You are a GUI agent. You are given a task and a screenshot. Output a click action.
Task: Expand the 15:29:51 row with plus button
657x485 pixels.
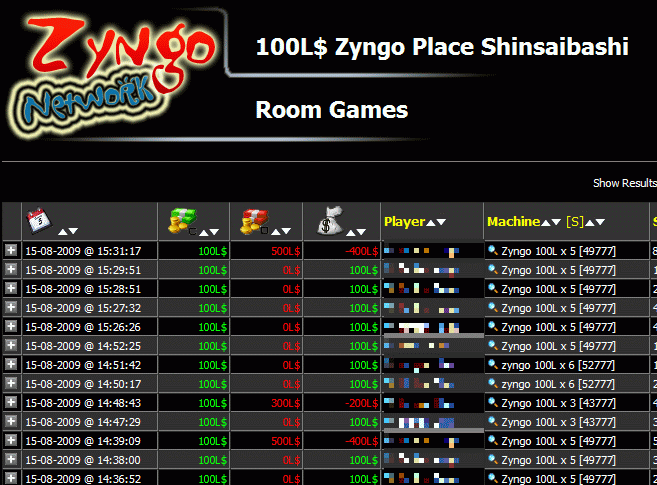(x=11, y=269)
